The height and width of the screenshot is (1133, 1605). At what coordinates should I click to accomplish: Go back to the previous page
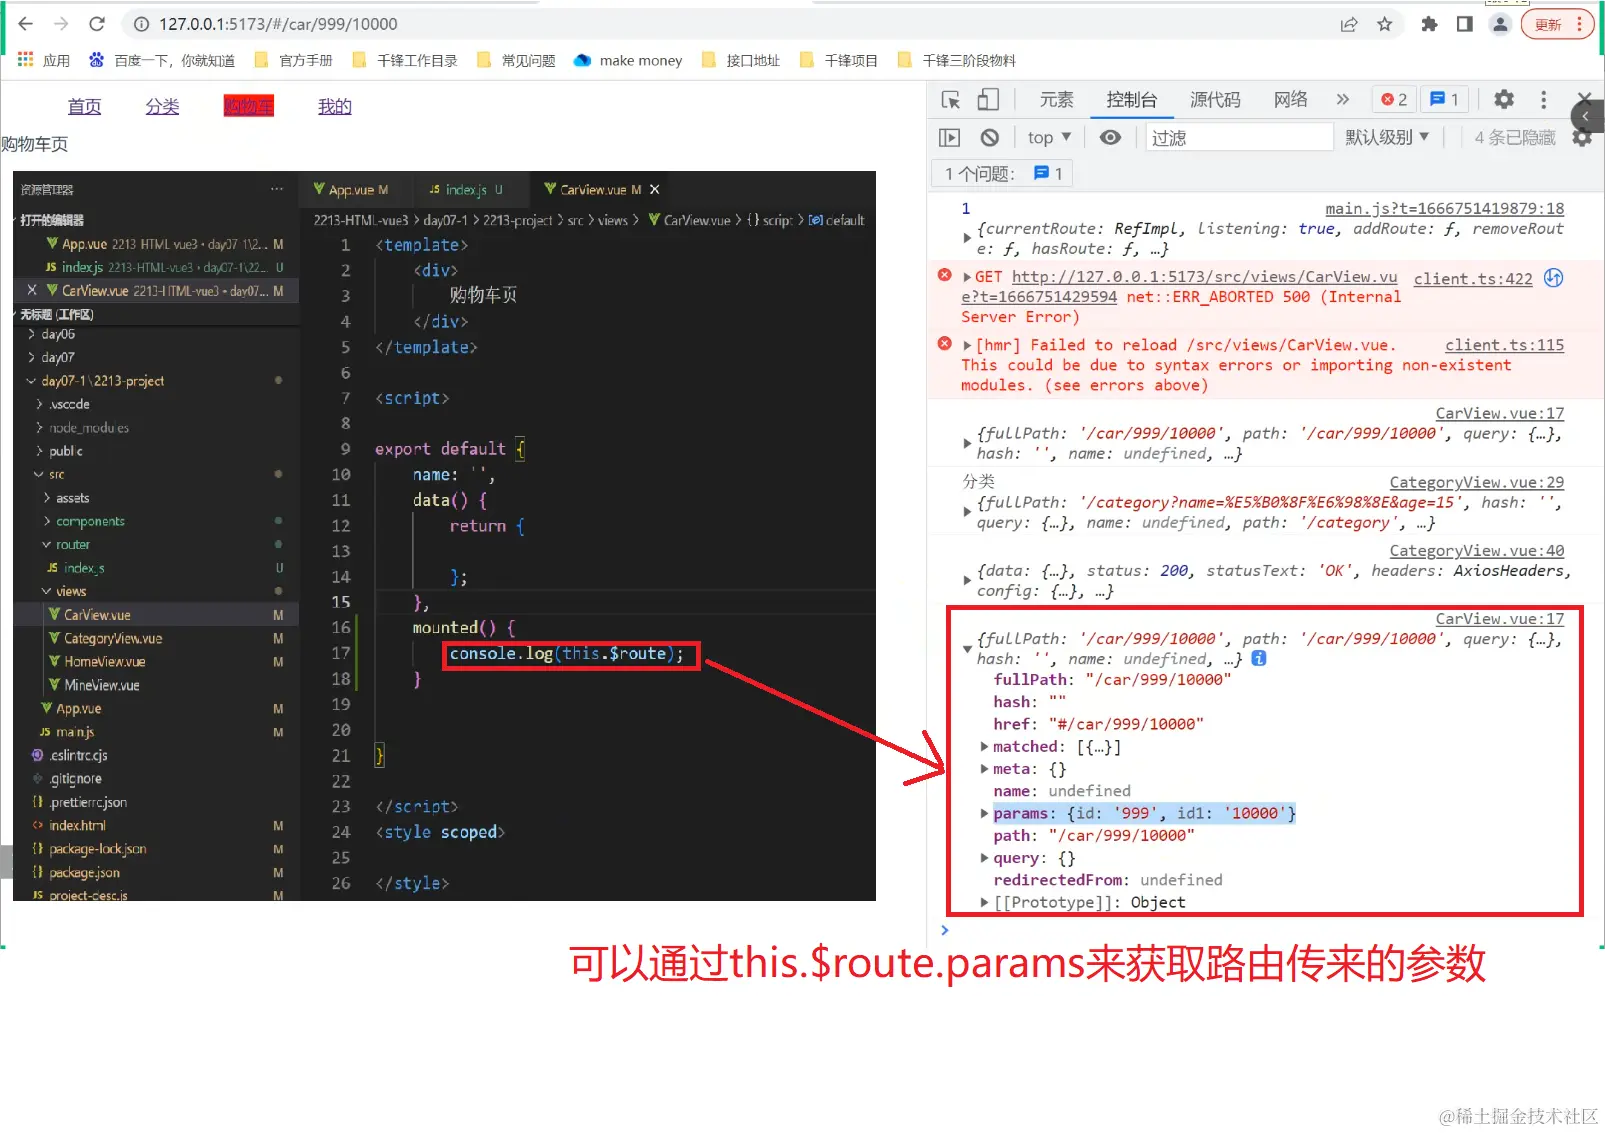26,24
